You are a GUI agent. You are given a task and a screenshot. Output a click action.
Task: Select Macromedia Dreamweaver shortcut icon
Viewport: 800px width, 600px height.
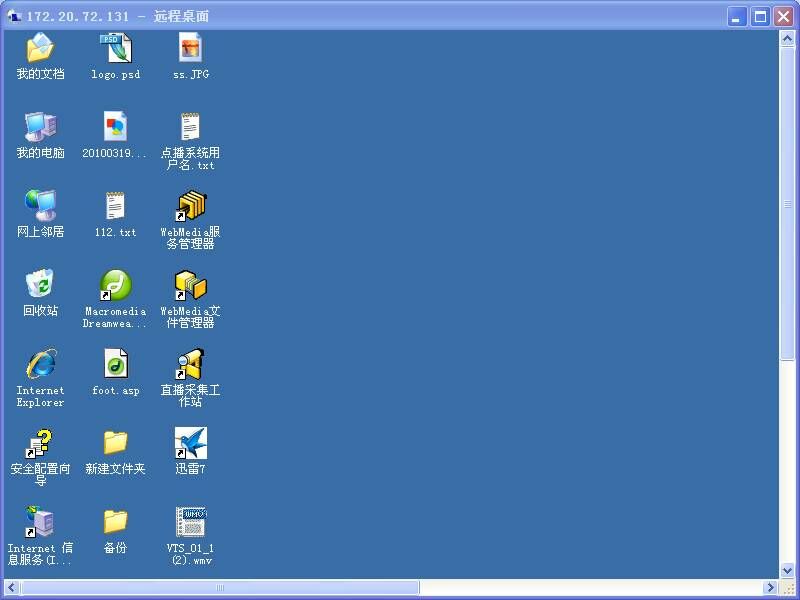tap(115, 285)
